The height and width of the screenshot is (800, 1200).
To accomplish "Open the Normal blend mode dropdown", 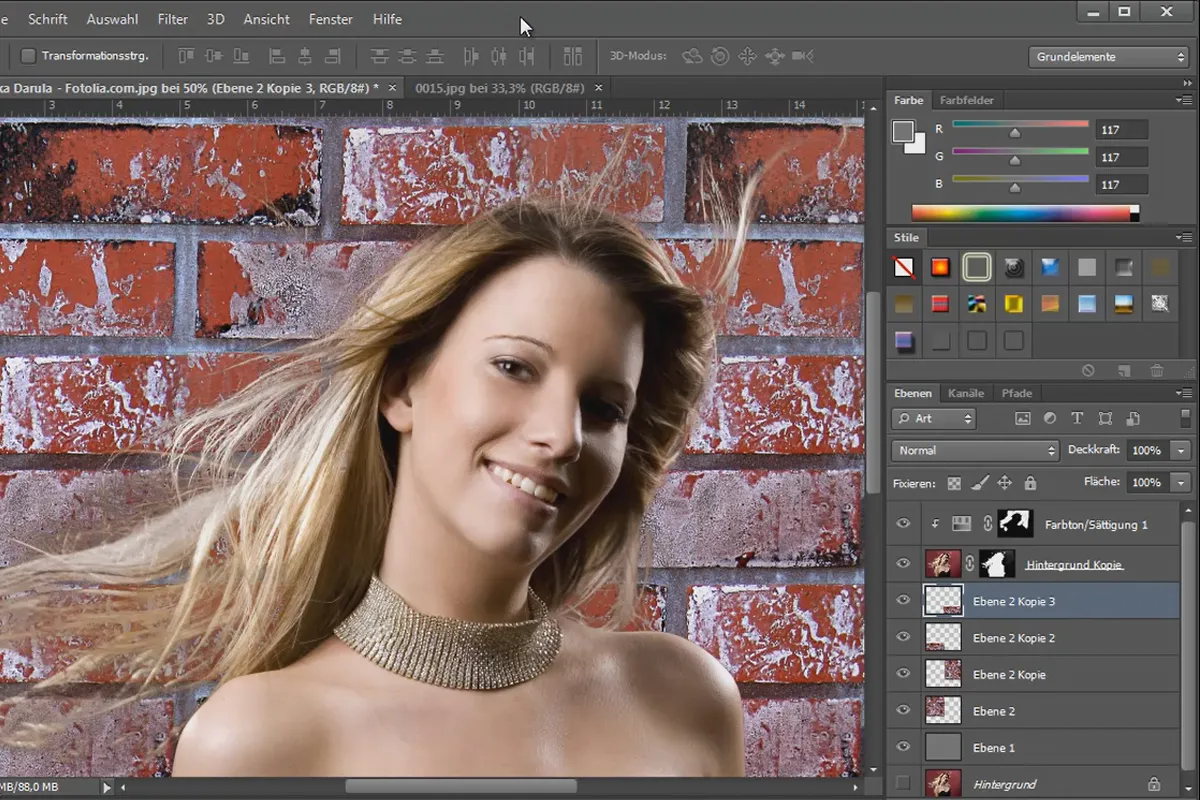I will 975,451.
